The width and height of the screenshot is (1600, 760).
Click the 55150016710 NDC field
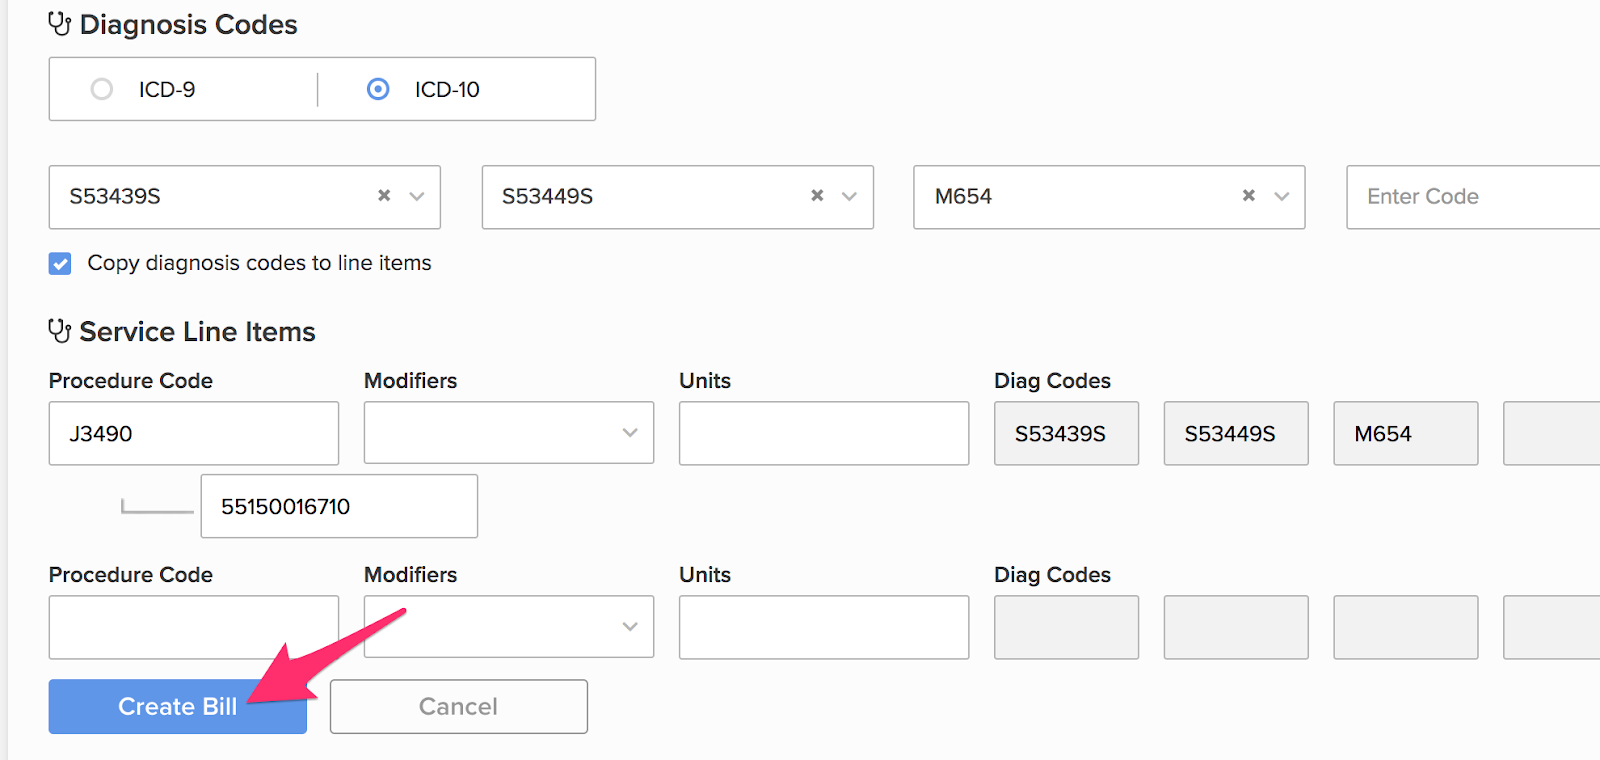coord(338,506)
